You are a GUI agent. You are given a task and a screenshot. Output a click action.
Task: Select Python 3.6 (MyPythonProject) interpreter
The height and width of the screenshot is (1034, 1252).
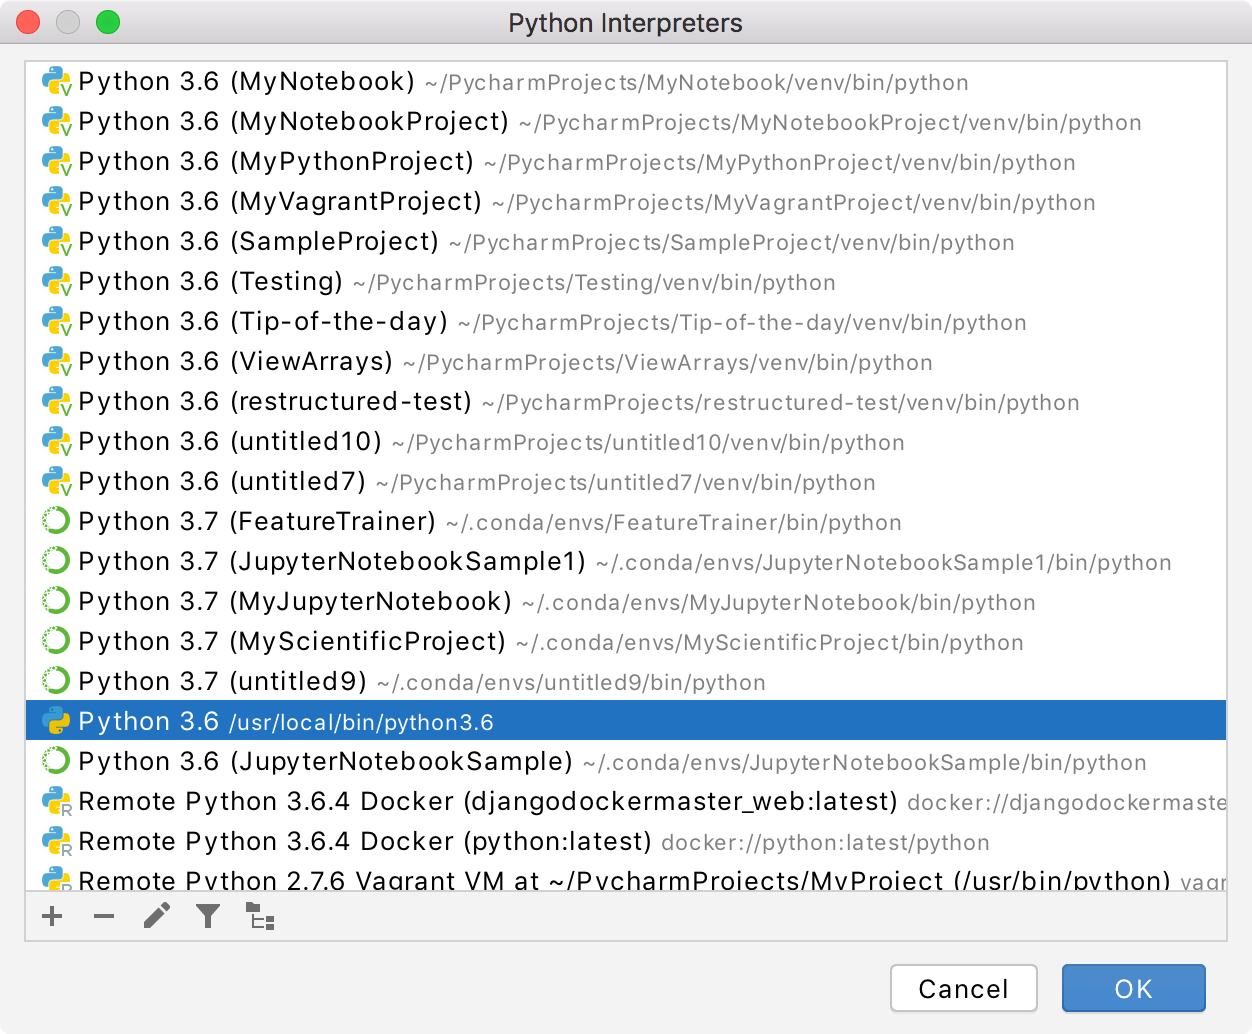point(276,161)
